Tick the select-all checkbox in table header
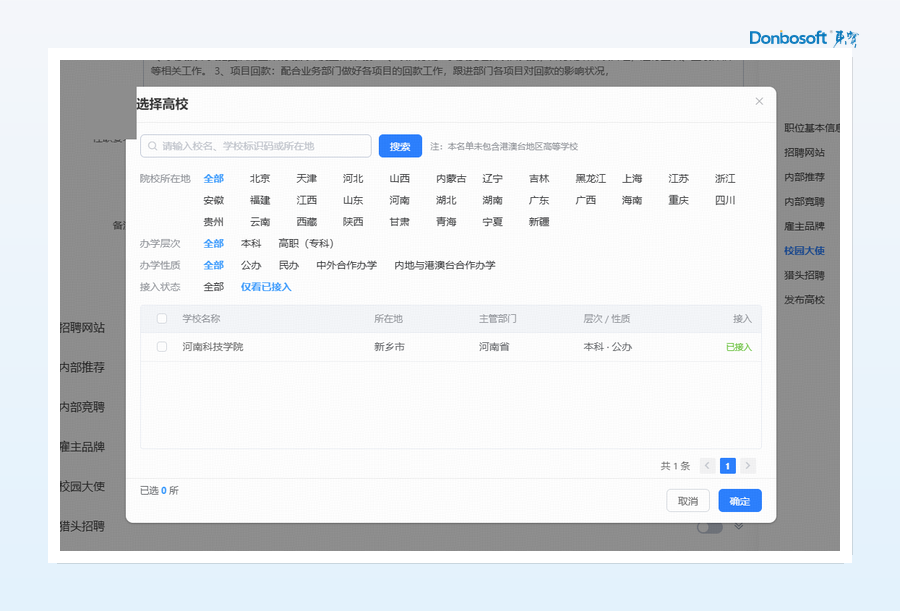Screen dimensions: 900x611 (x=162, y=319)
